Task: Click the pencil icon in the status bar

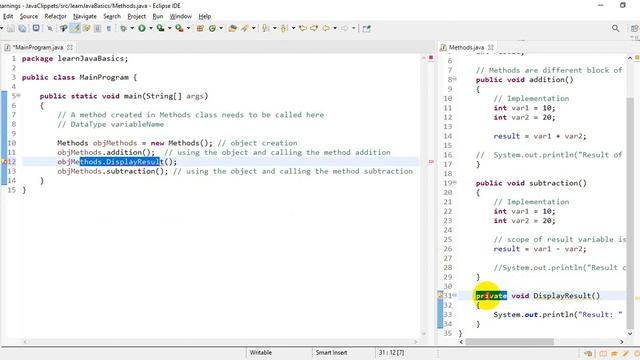Action: (x=625, y=354)
